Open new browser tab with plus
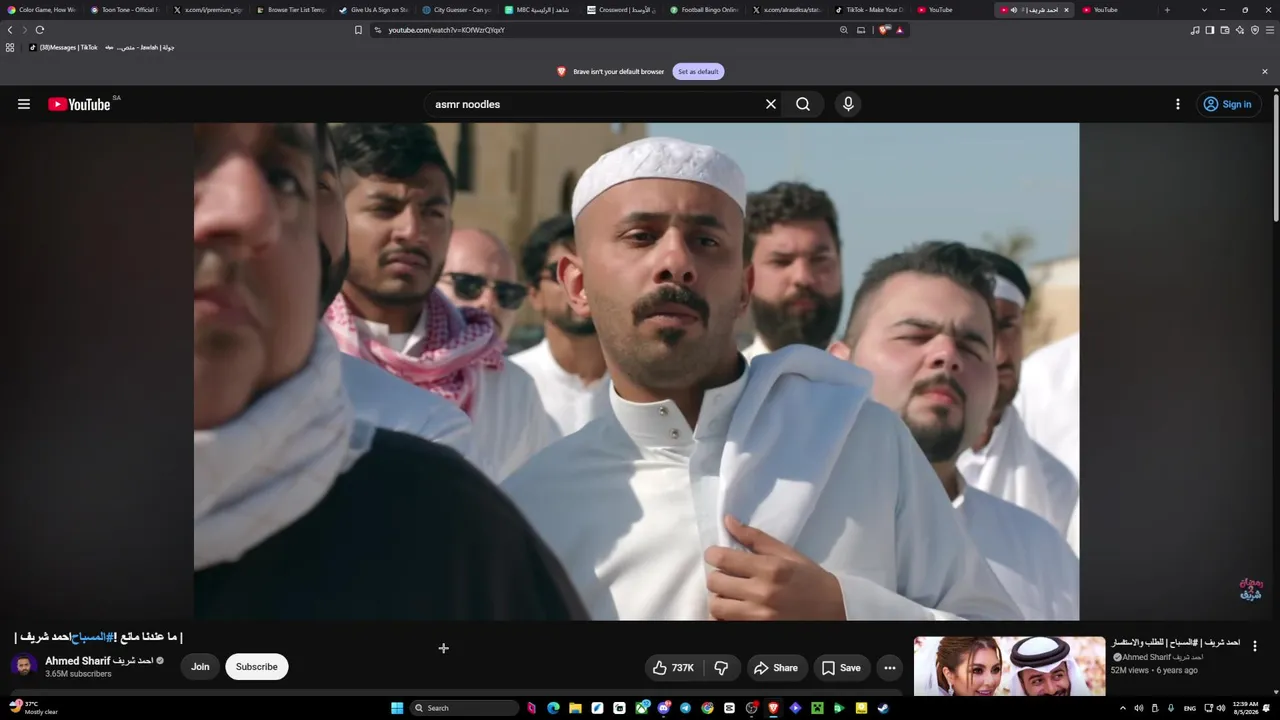The image size is (1280, 720). (x=1167, y=10)
